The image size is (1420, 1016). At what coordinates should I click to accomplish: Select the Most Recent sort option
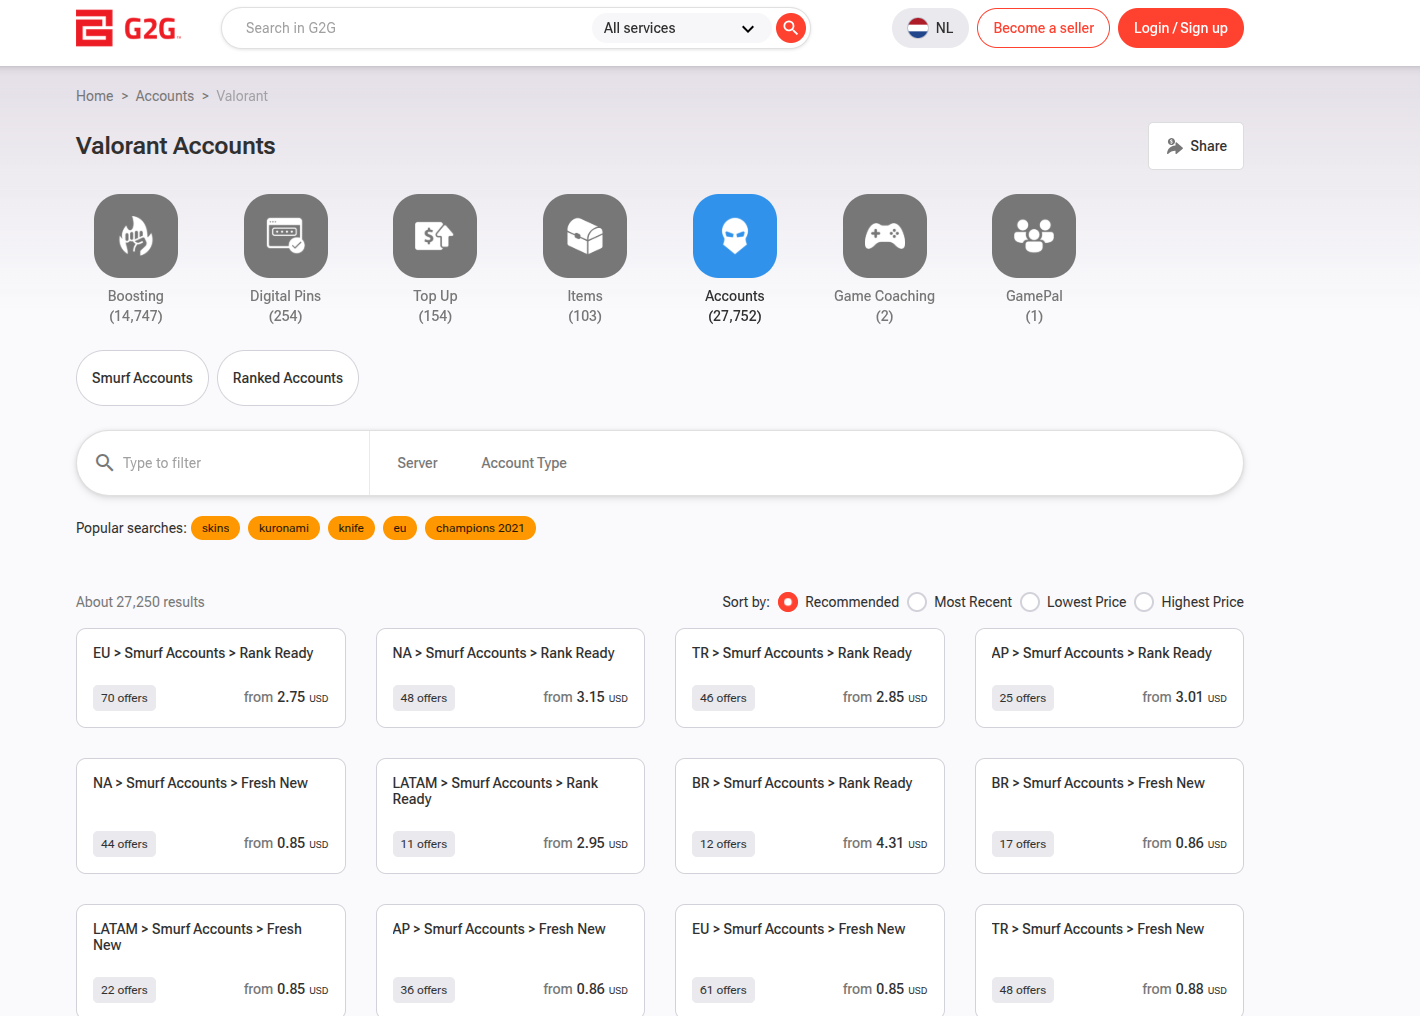917,602
